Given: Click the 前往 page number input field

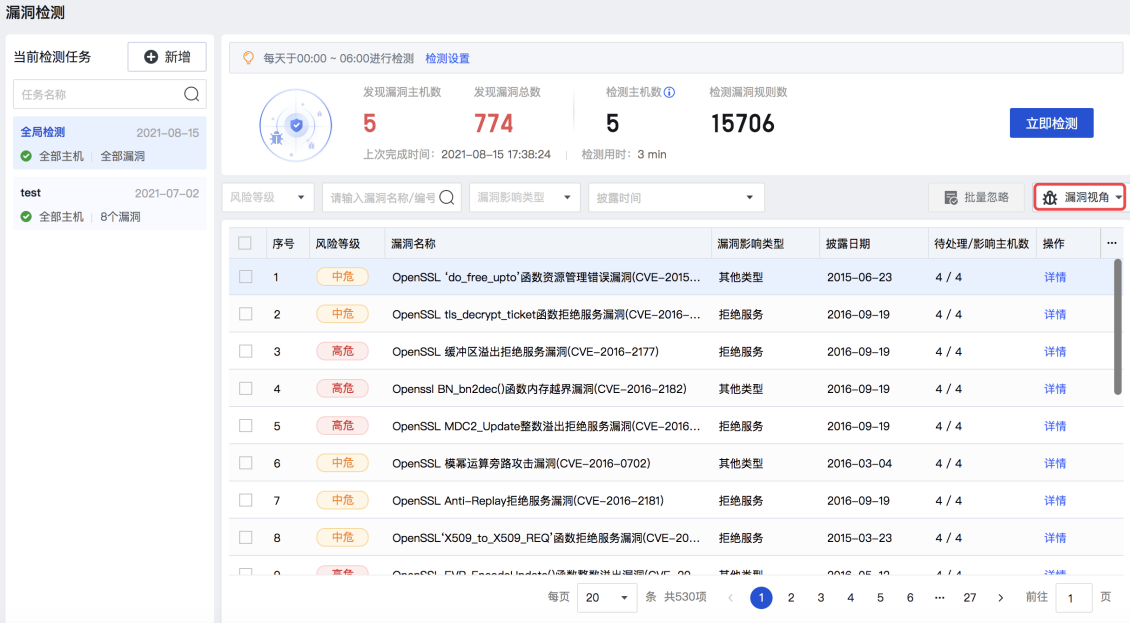Looking at the screenshot, I should click(x=1073, y=597).
